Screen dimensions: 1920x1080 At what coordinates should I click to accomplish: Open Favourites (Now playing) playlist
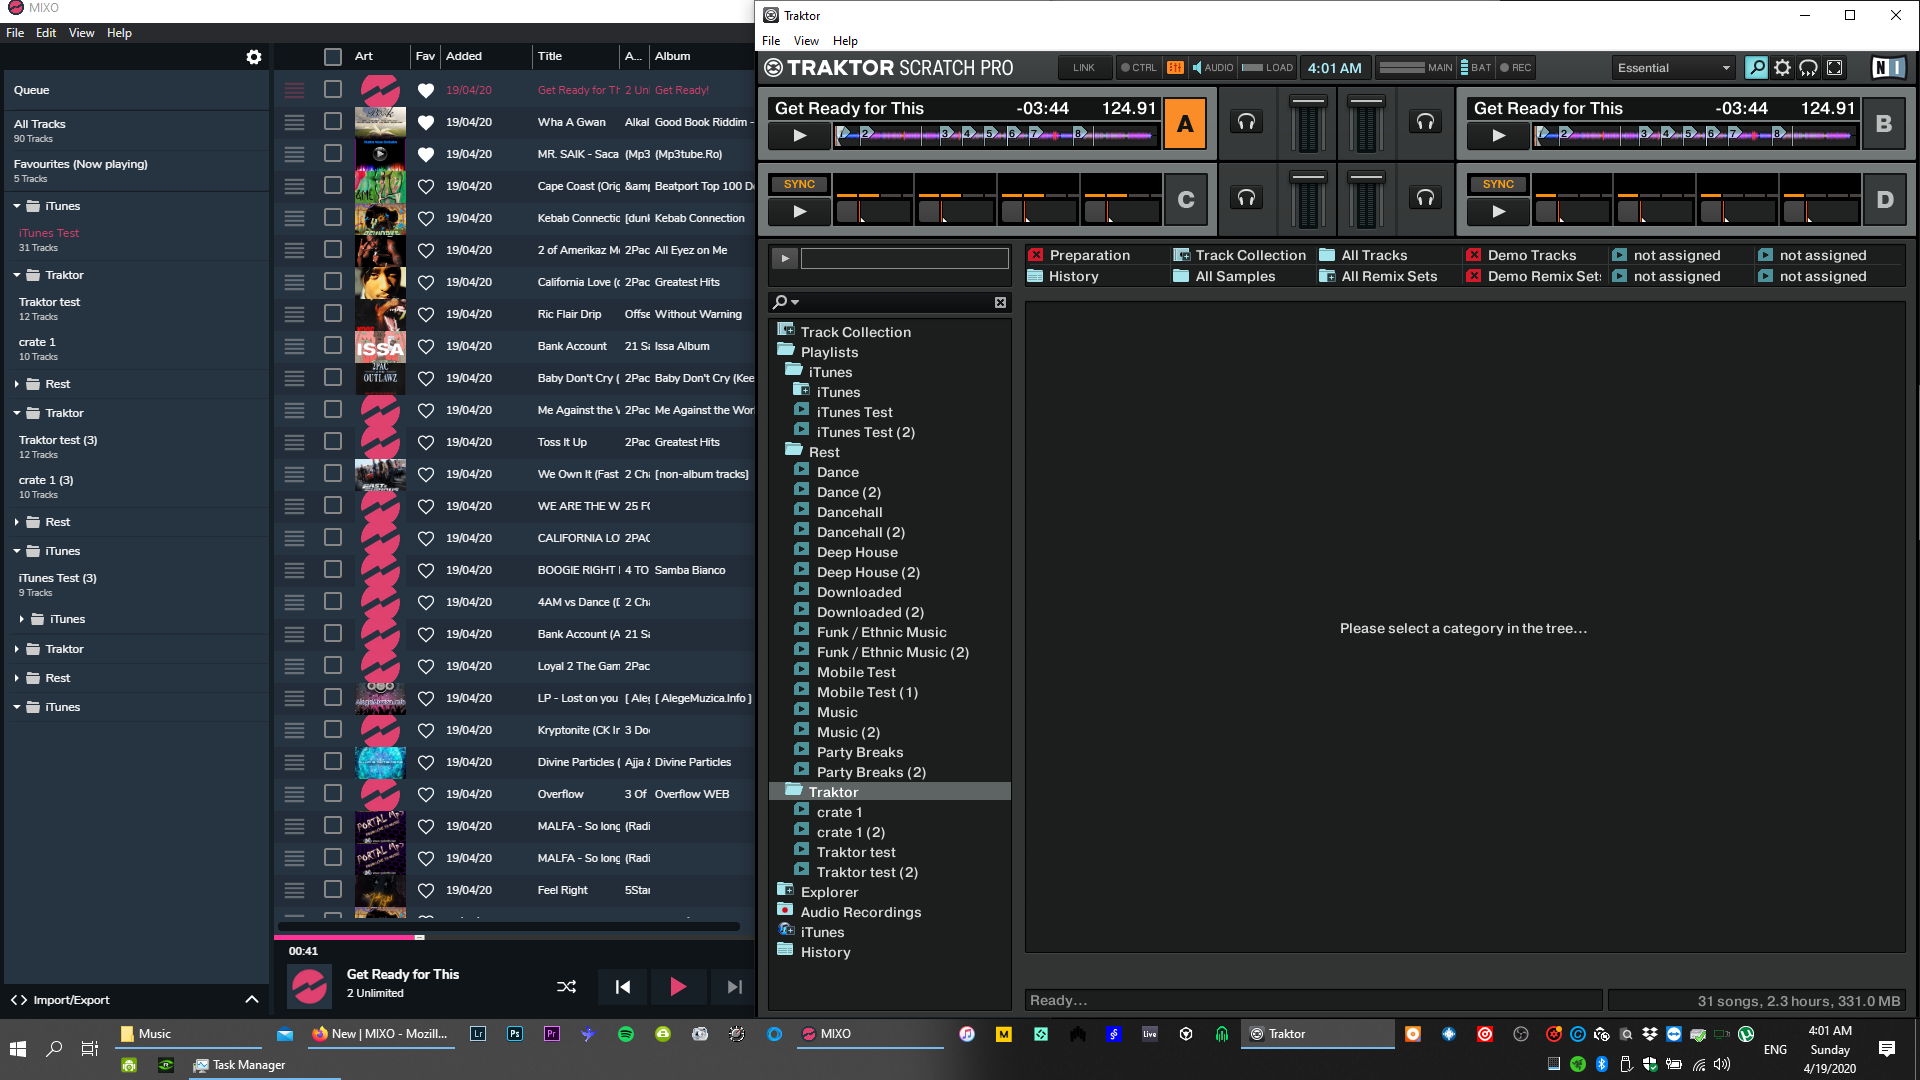point(137,170)
